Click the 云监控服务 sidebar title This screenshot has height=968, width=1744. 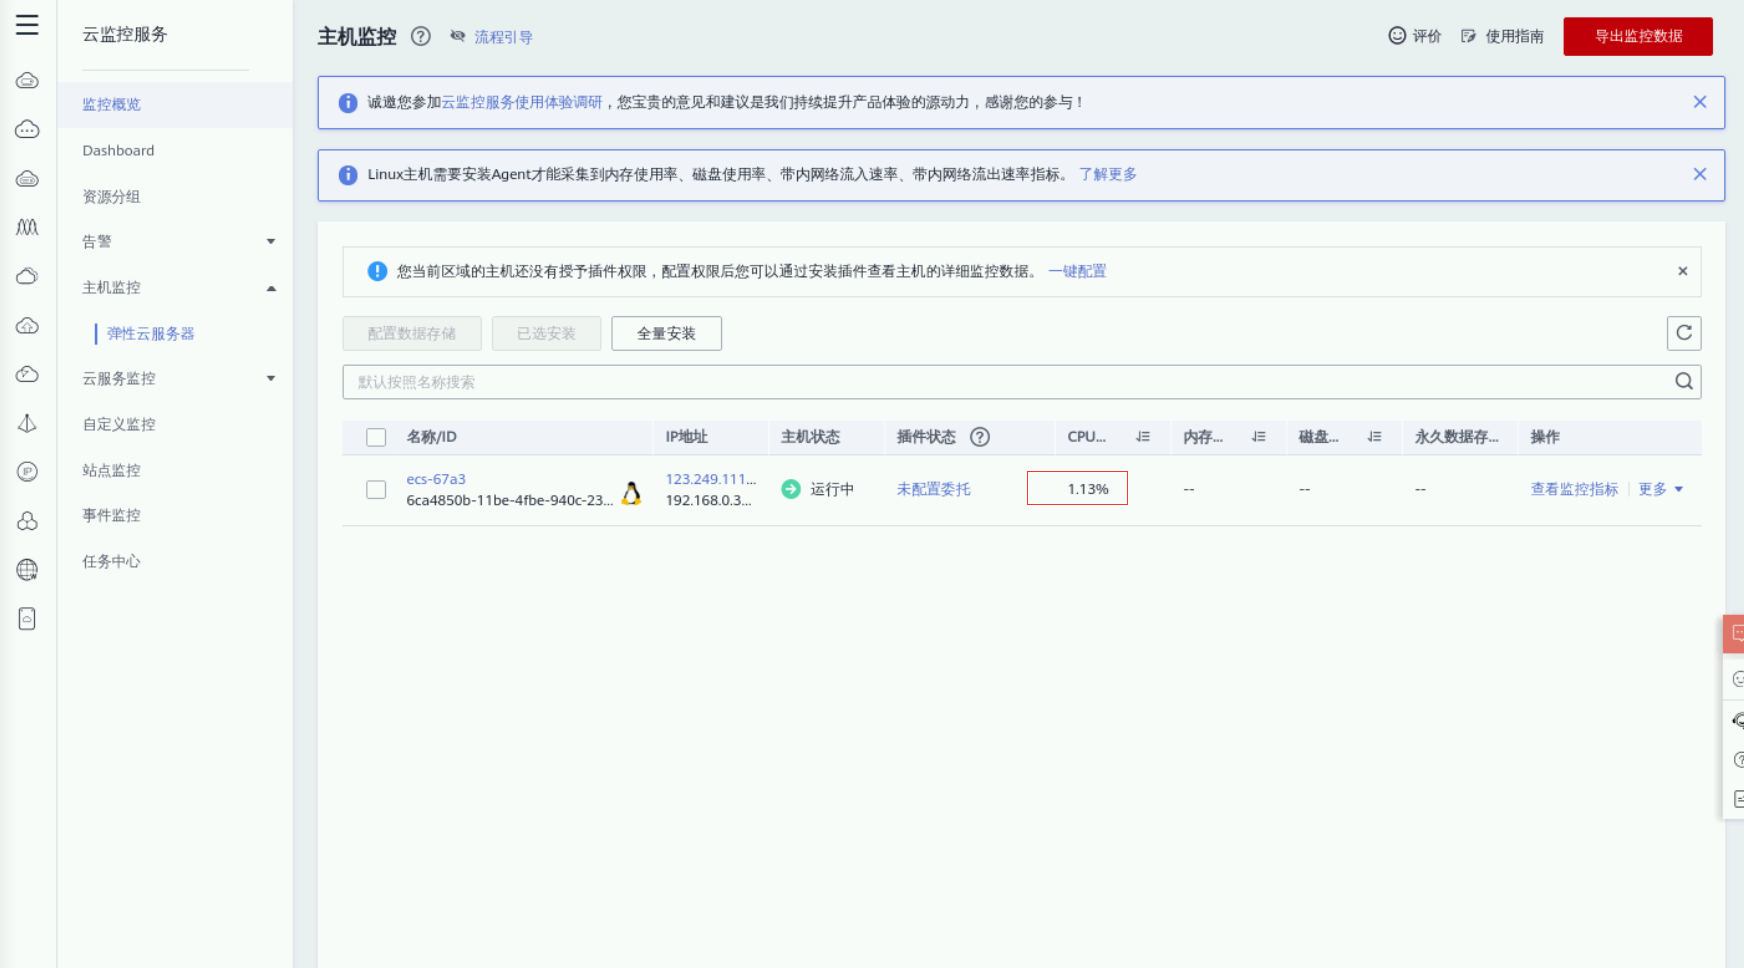pyautogui.click(x=125, y=34)
